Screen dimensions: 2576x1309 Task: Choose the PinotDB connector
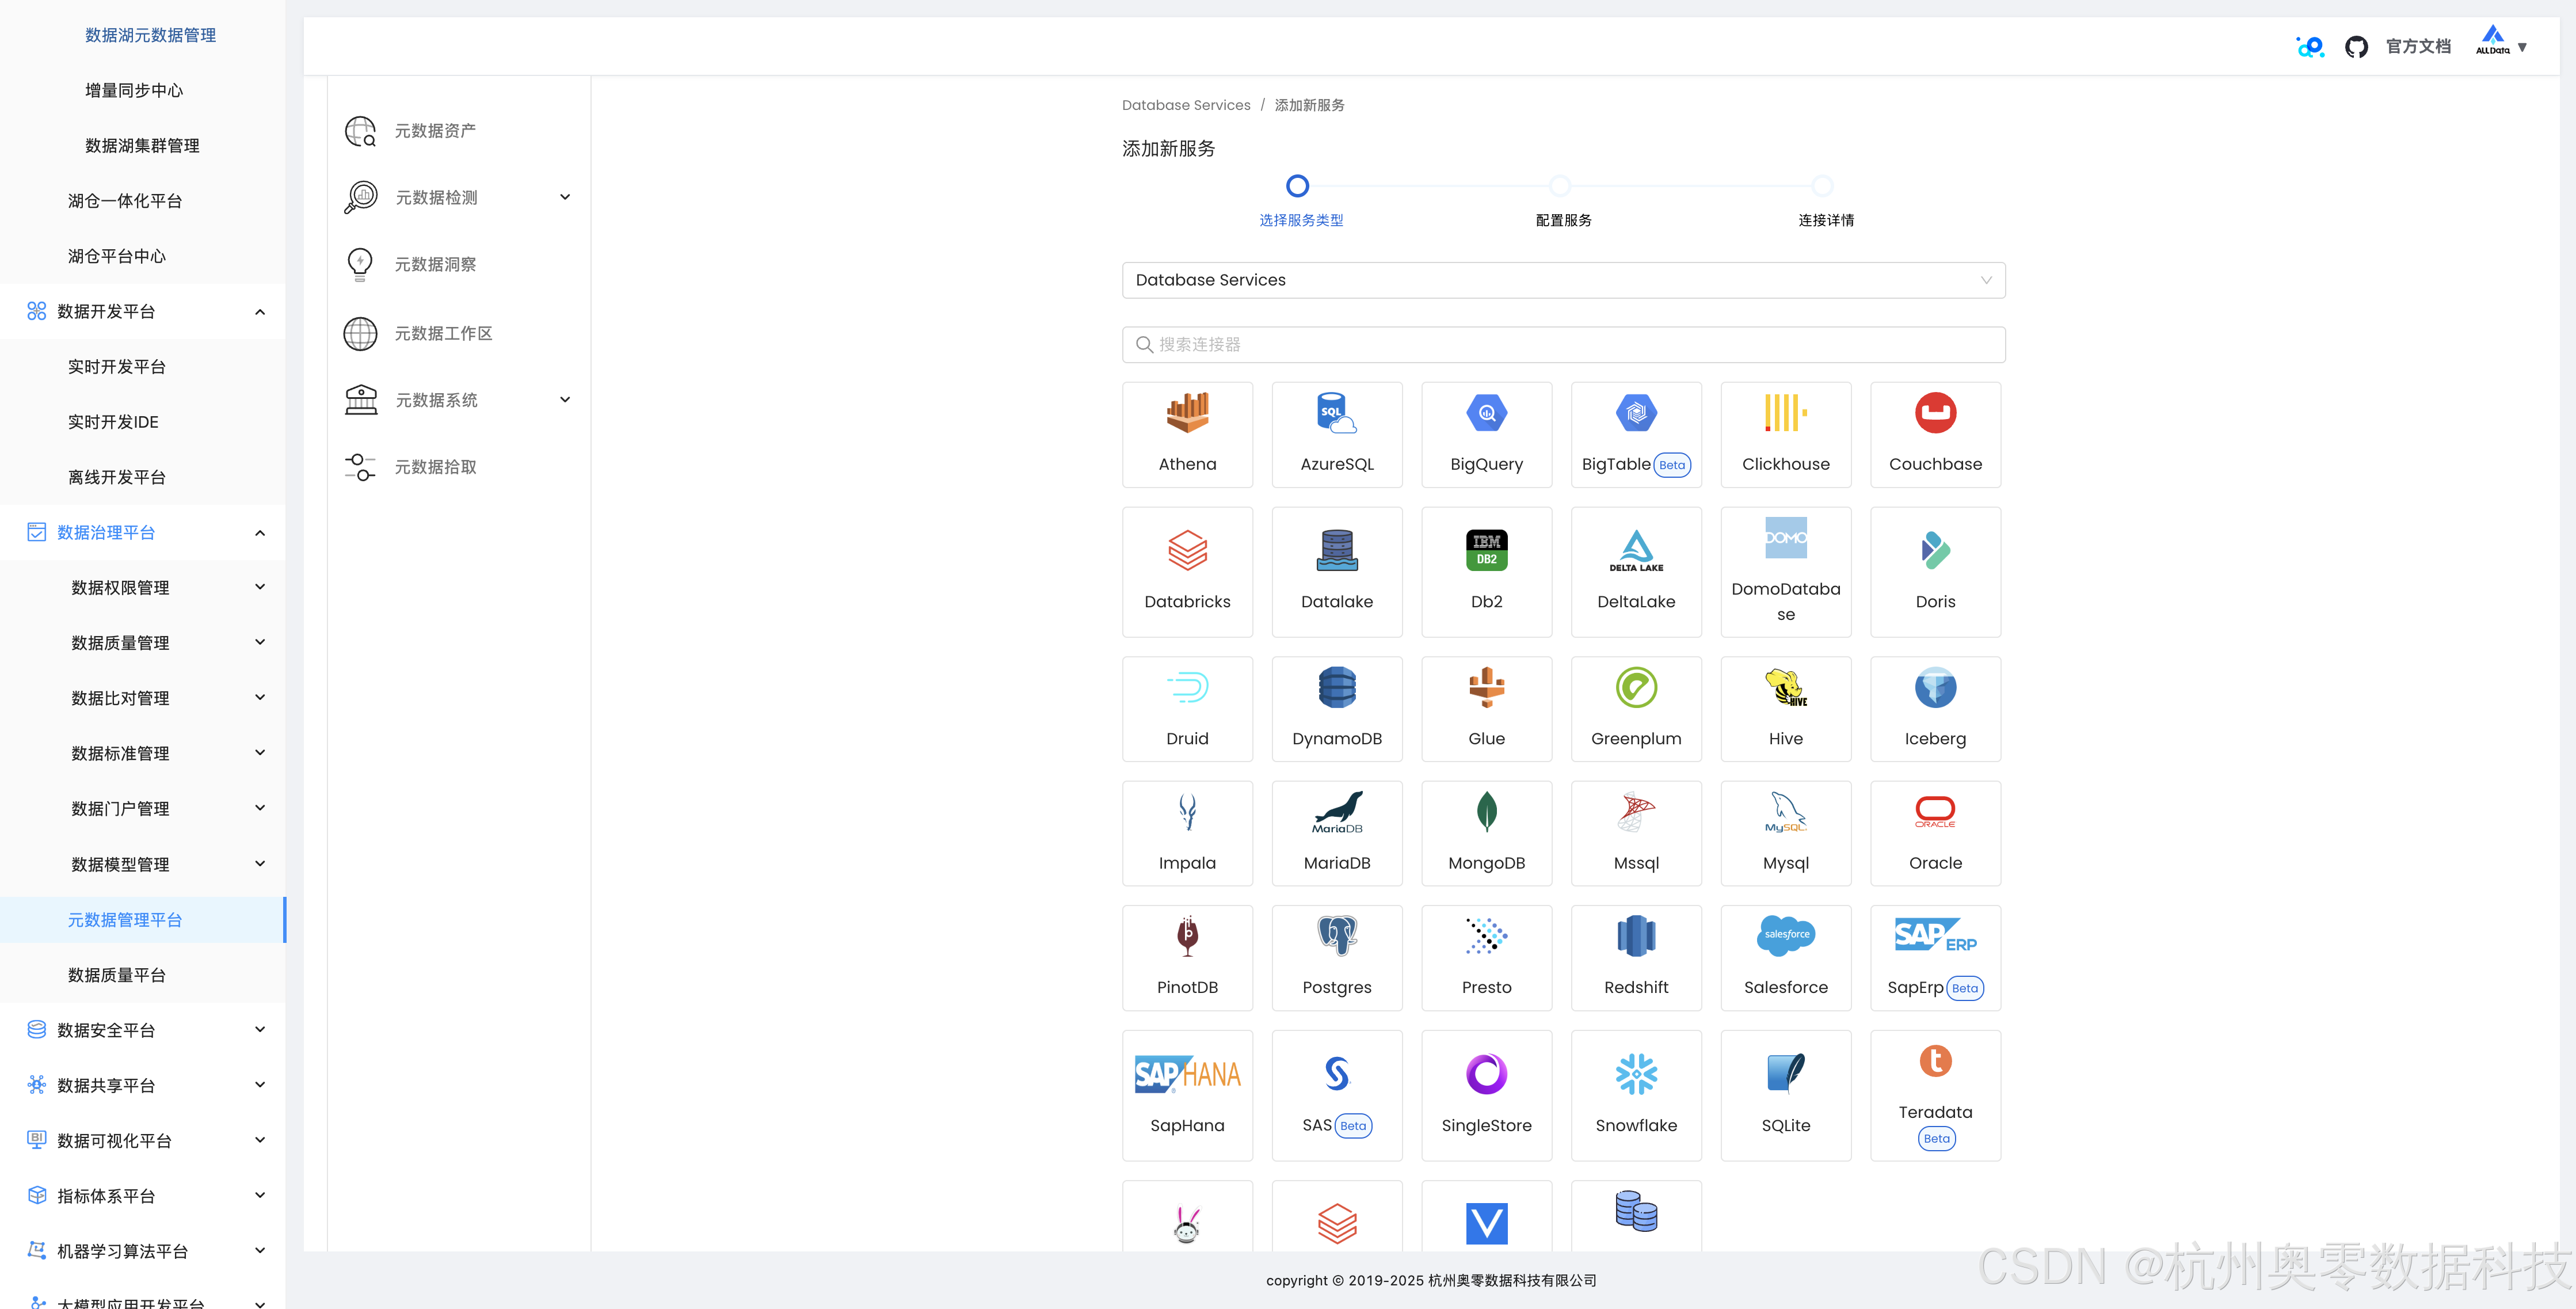tap(1187, 958)
